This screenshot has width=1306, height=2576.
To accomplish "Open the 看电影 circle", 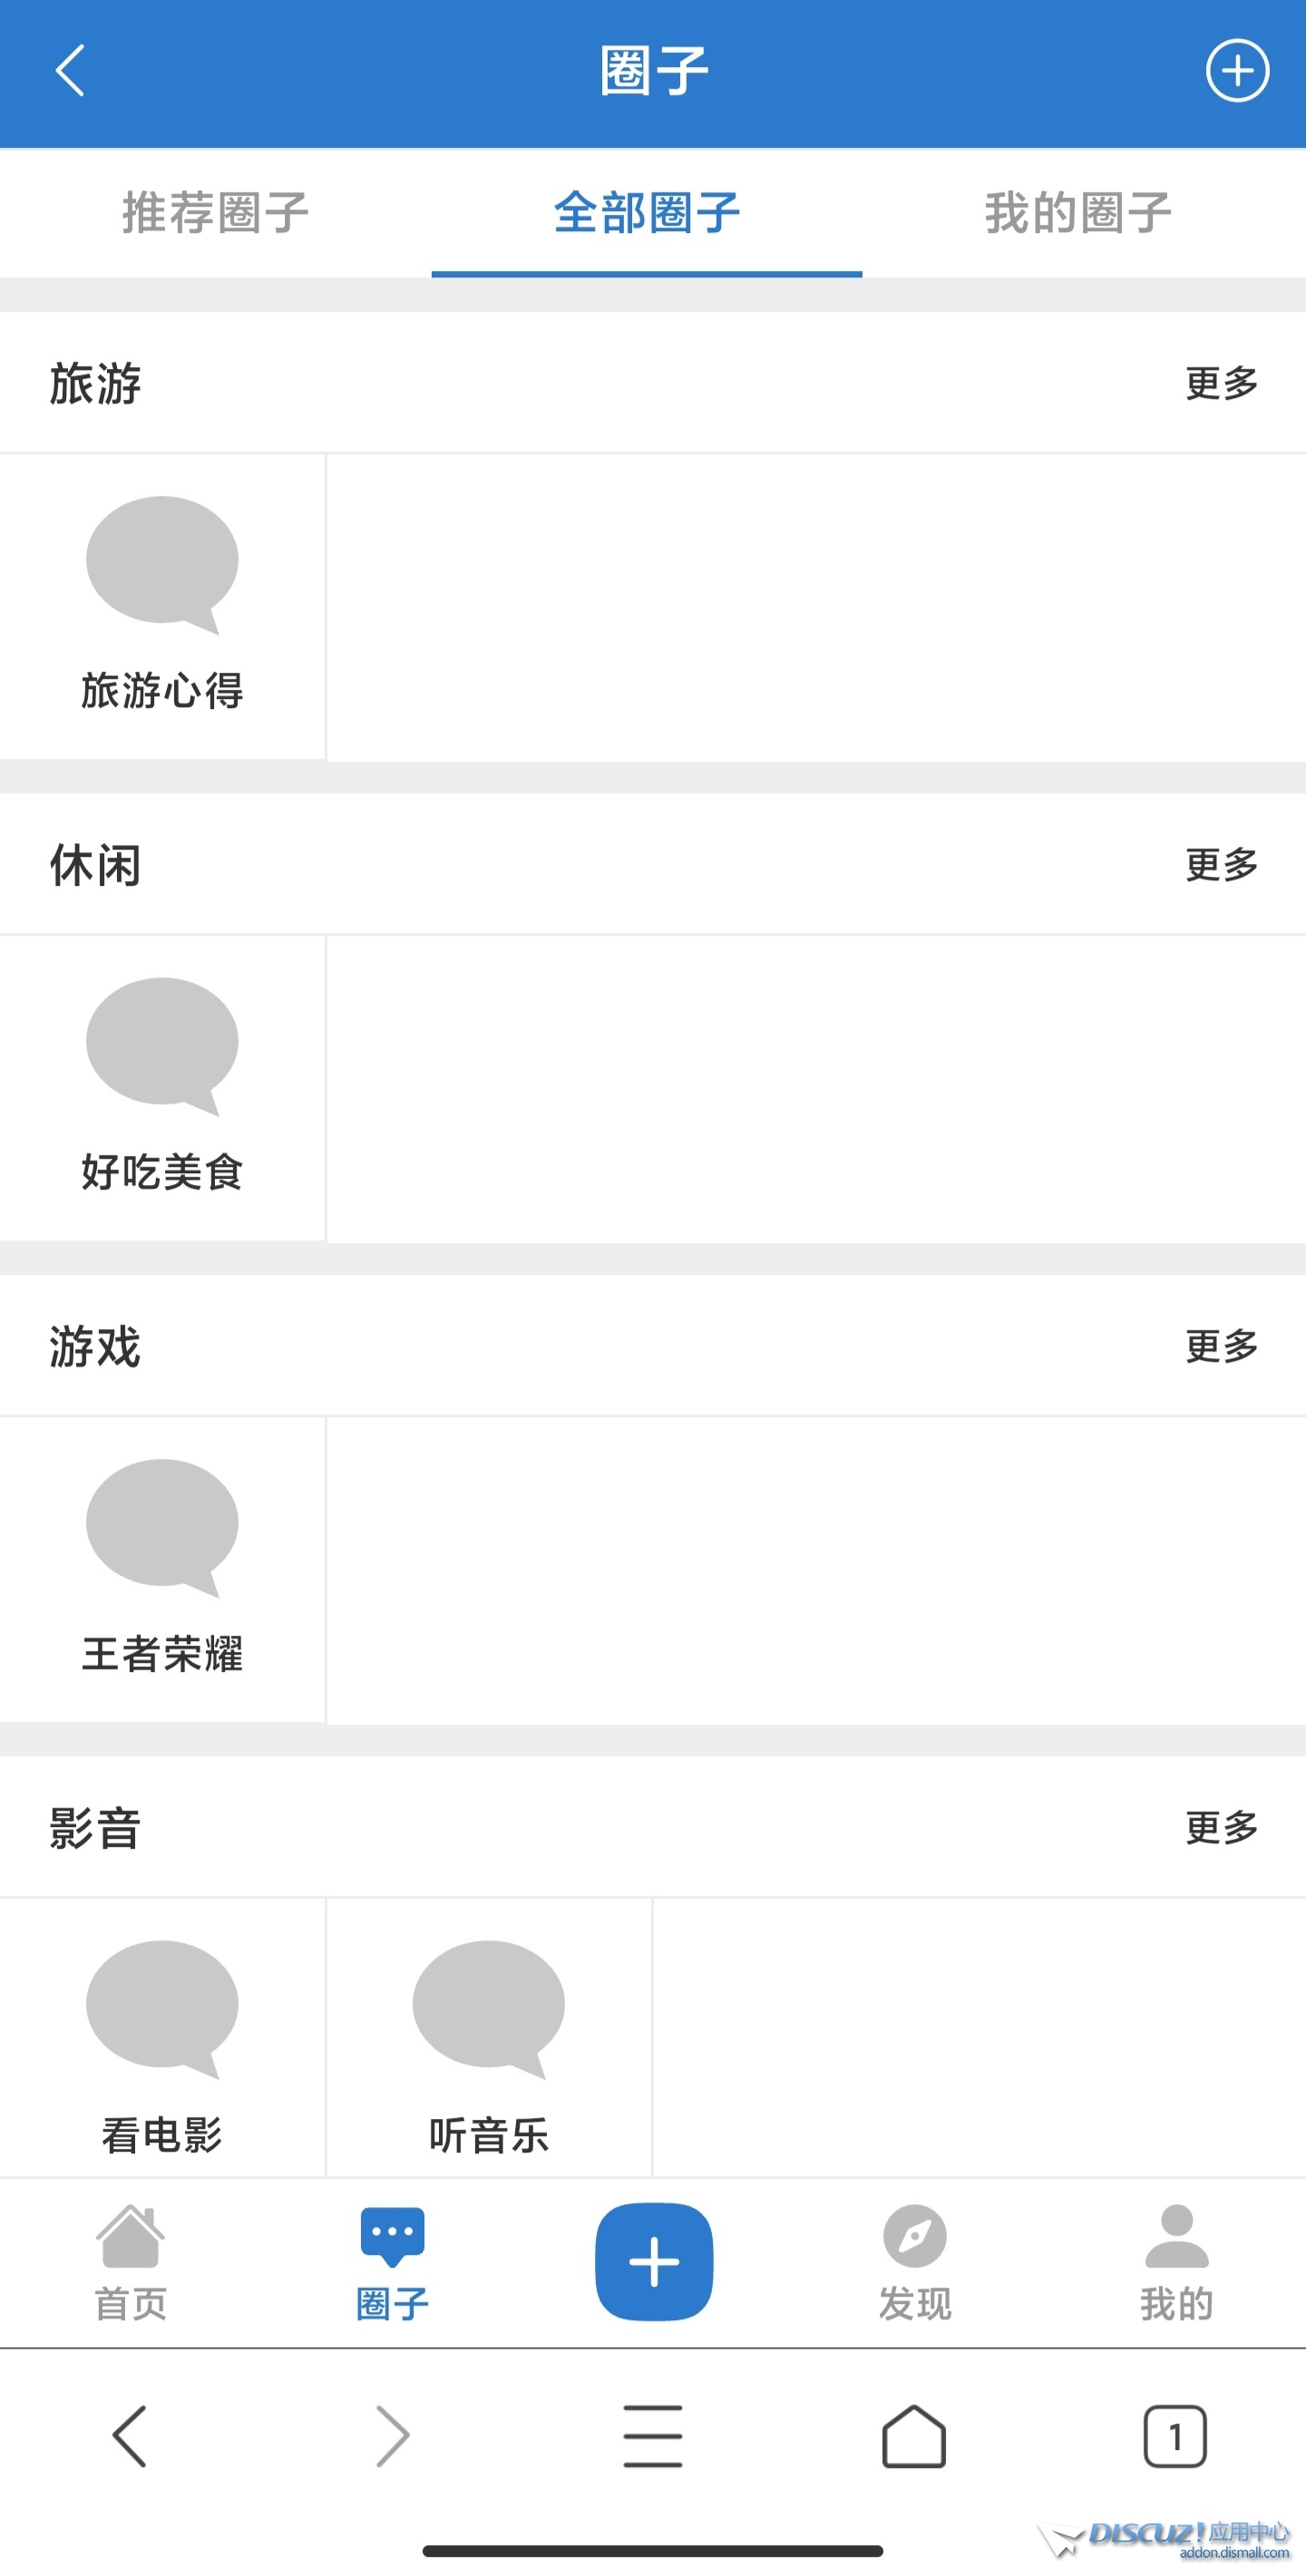I will 162,2037.
